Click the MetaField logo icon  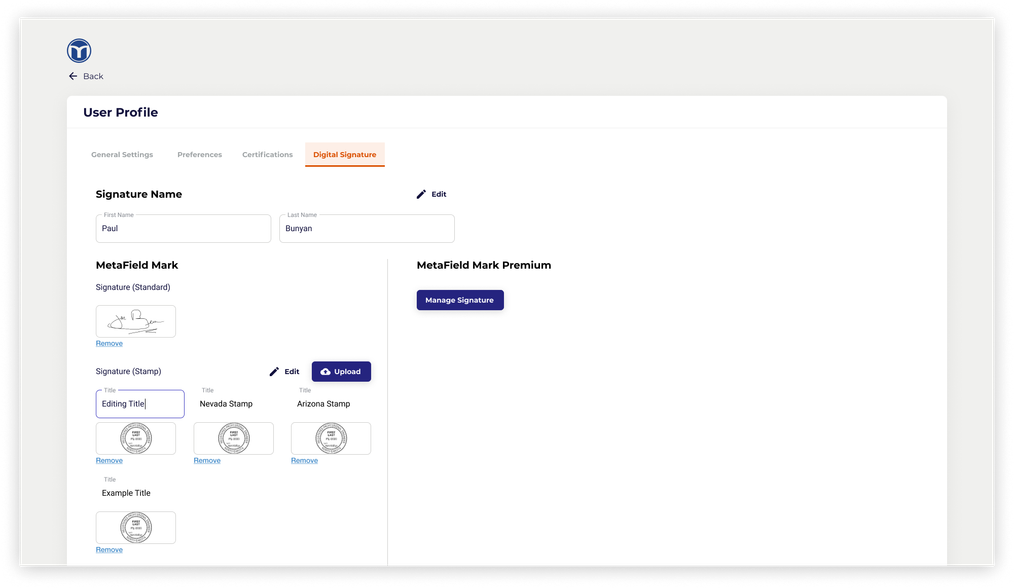coord(79,51)
